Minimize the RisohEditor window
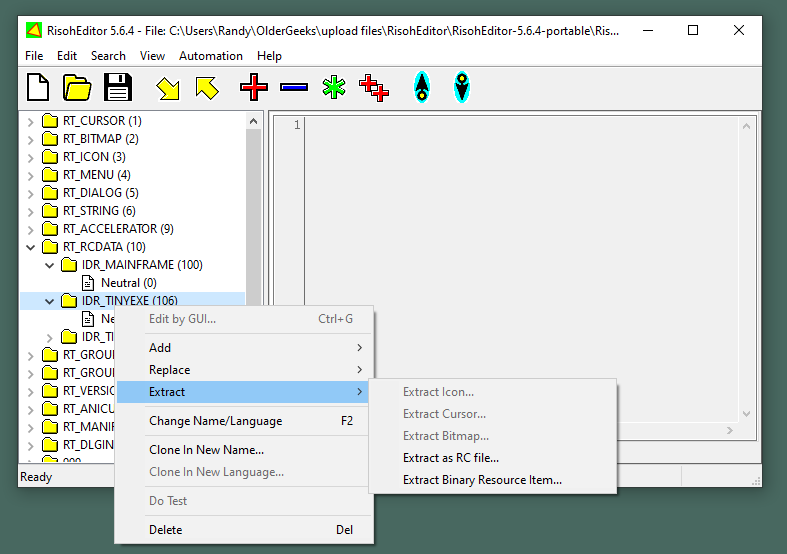The height and width of the screenshot is (554, 787). (648, 31)
